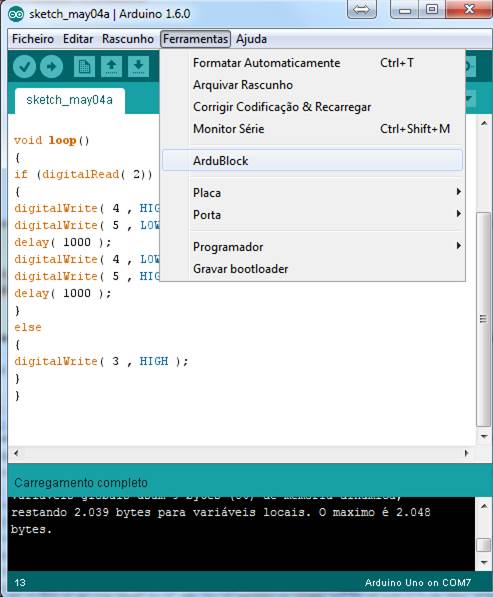Click 'Arduino Uno on COM7' status text
The height and width of the screenshot is (597, 493).
pos(418,583)
